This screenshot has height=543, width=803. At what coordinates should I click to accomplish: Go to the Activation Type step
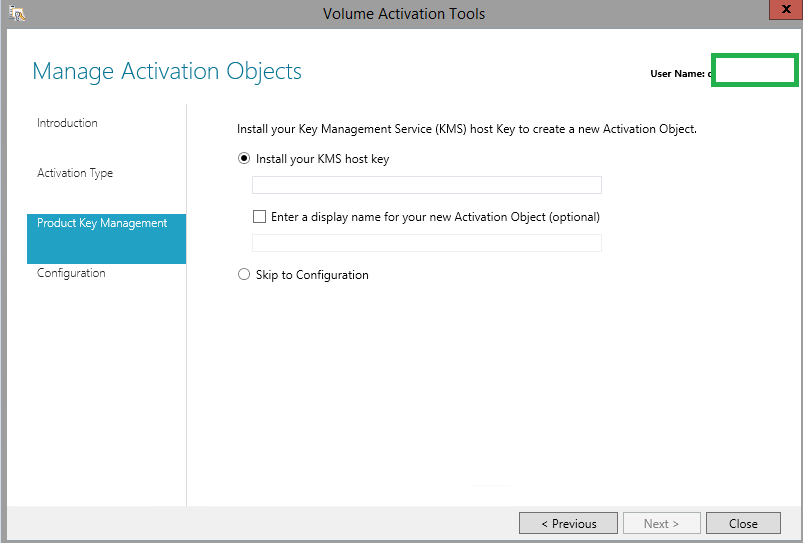click(75, 173)
